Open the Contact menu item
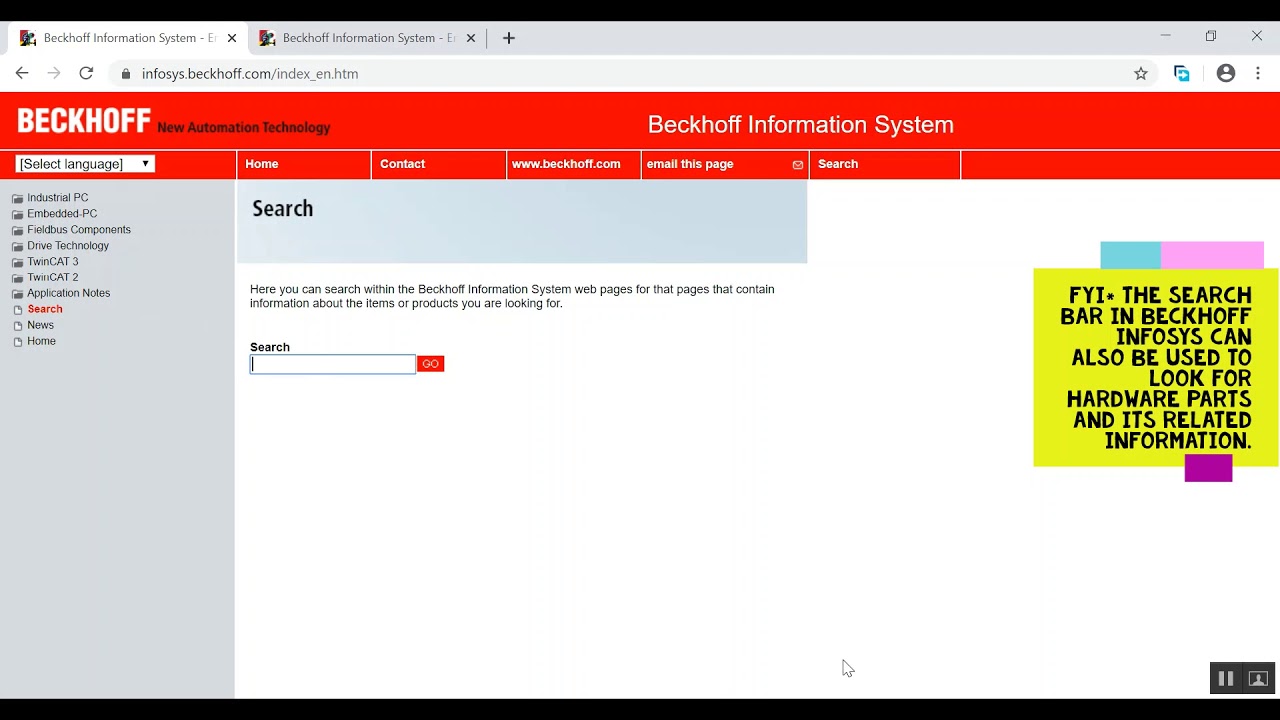Screen dimensions: 1280x720 tap(402, 164)
